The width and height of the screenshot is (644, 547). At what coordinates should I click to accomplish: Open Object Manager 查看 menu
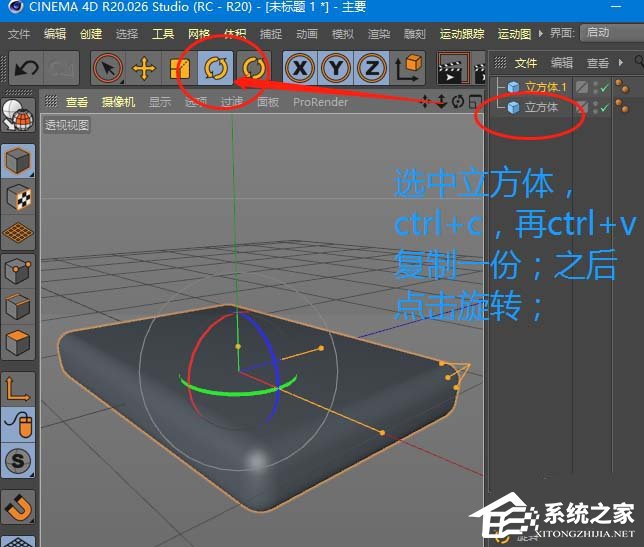click(x=598, y=63)
